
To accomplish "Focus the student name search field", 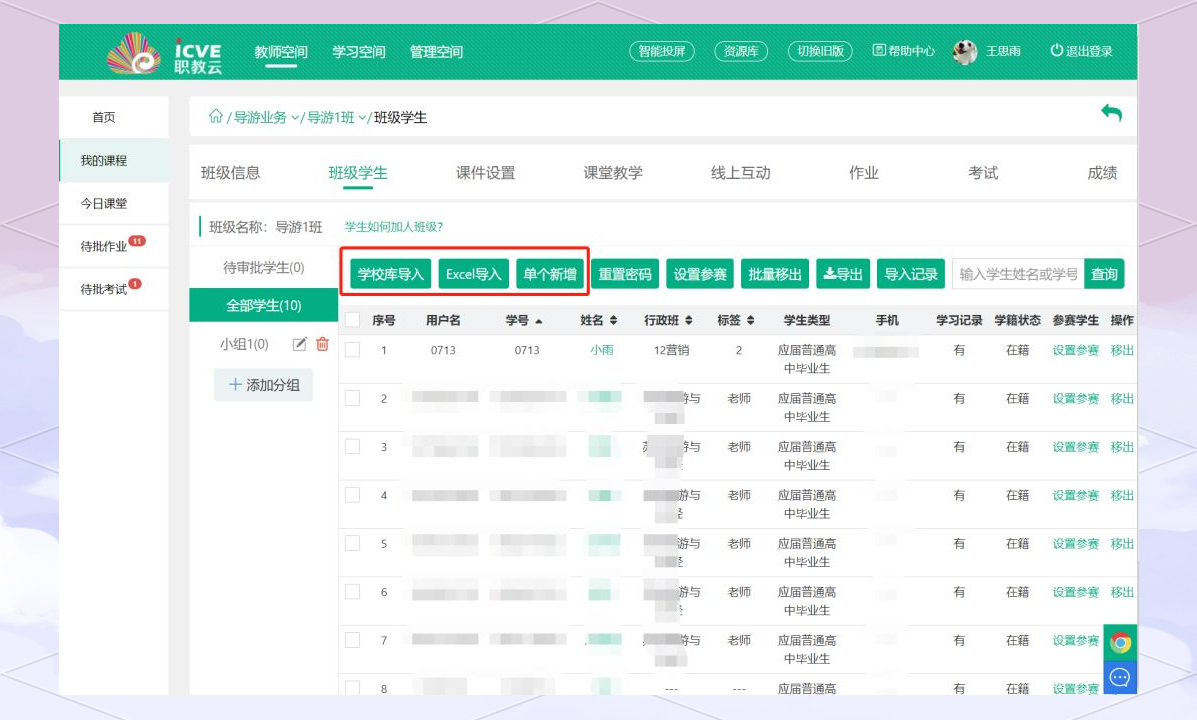I will (1018, 274).
